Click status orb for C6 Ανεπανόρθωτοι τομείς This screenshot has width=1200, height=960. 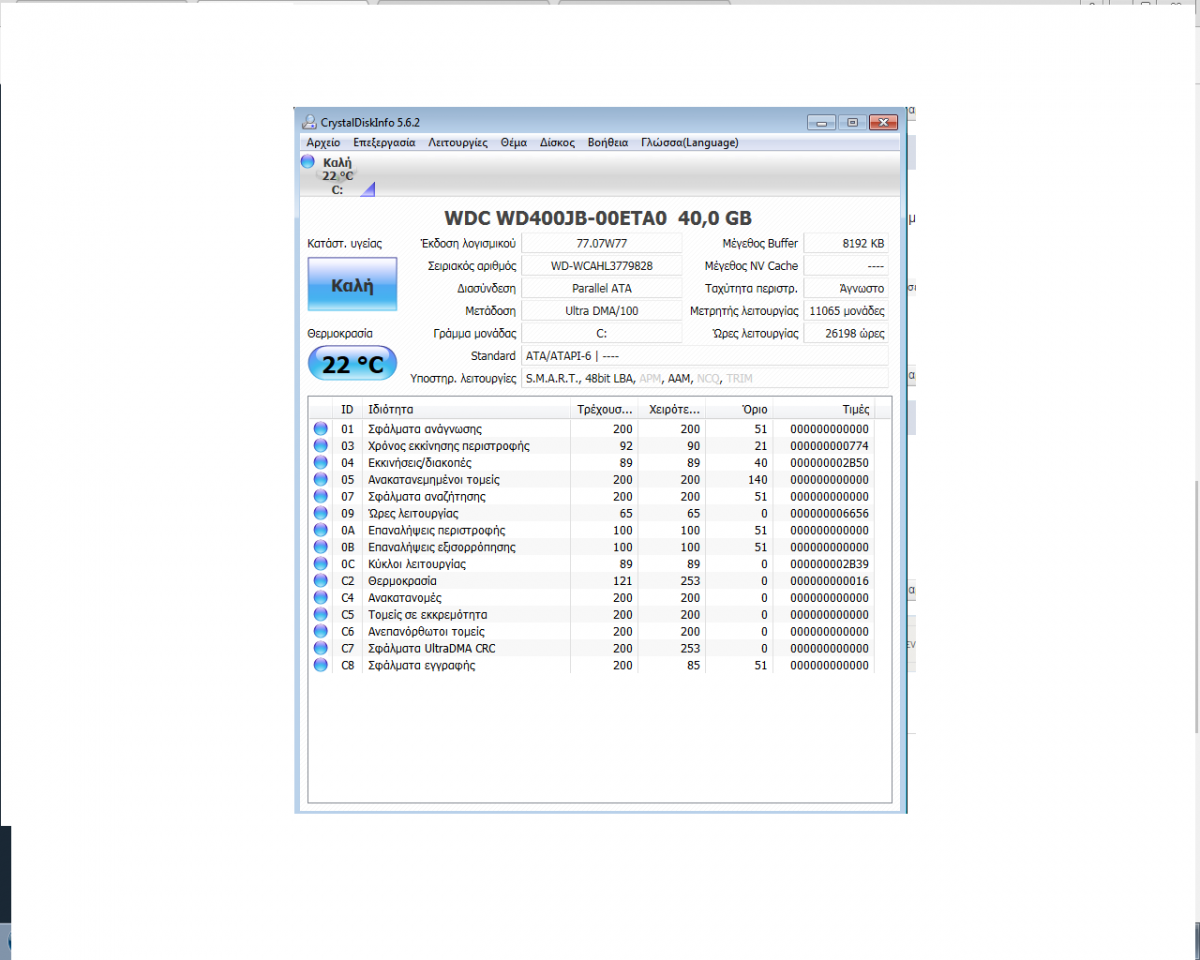pos(321,631)
